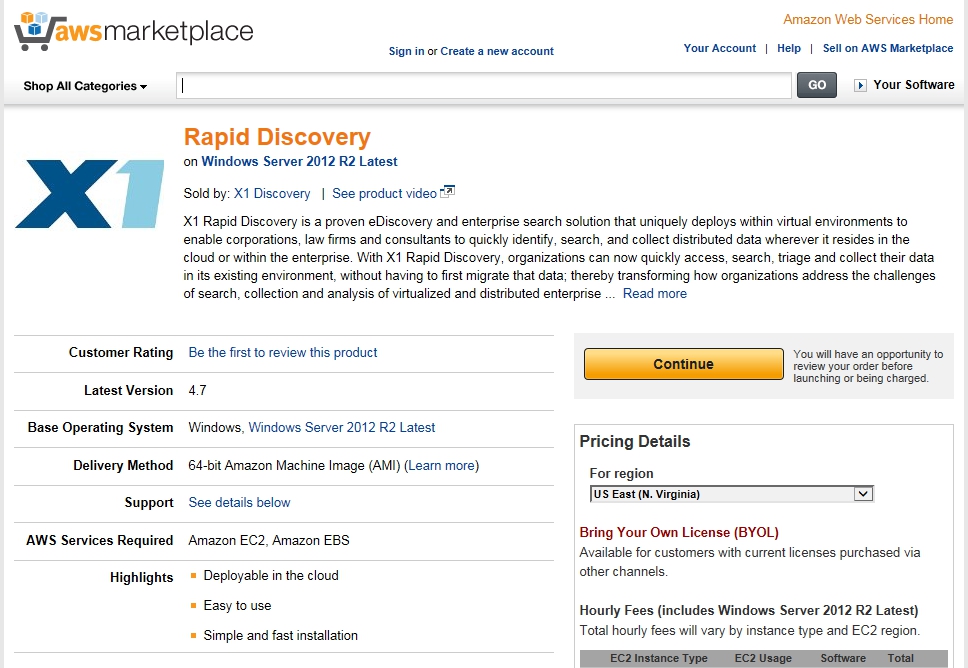This screenshot has height=668, width=968.
Task: Click the X1 product logo image
Action: (x=90, y=194)
